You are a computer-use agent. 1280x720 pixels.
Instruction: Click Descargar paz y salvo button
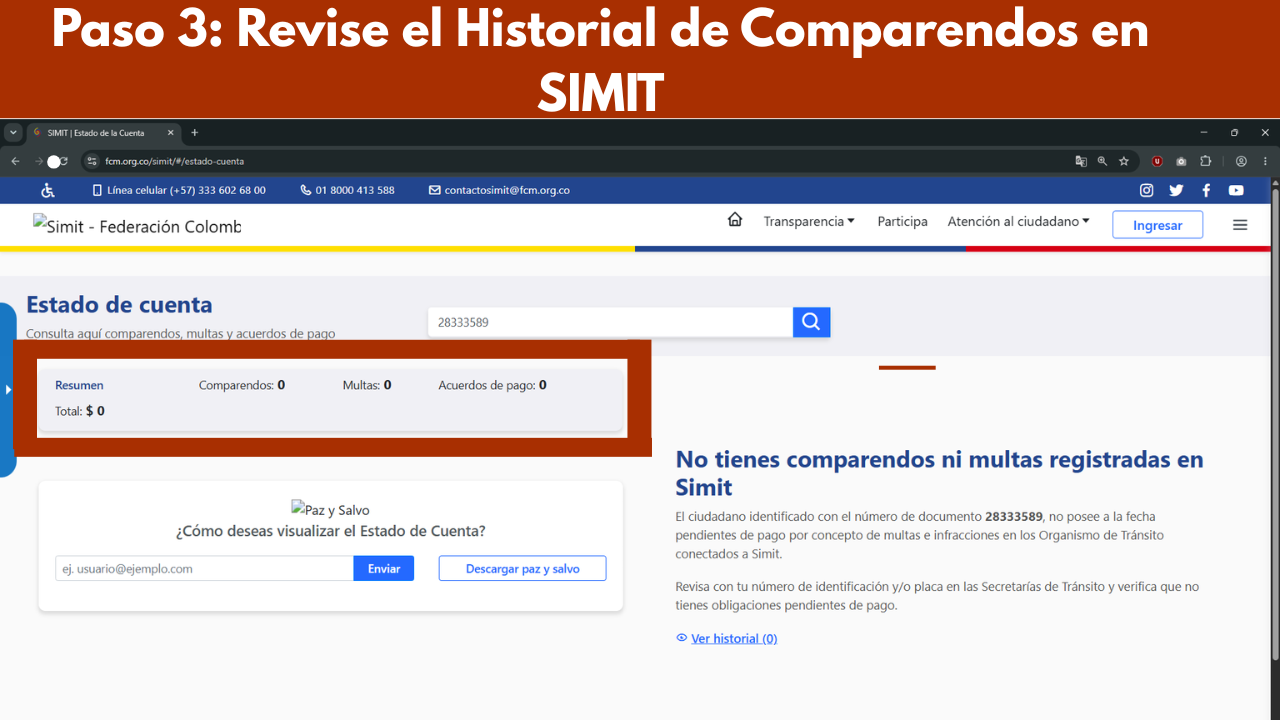pyautogui.click(x=522, y=568)
